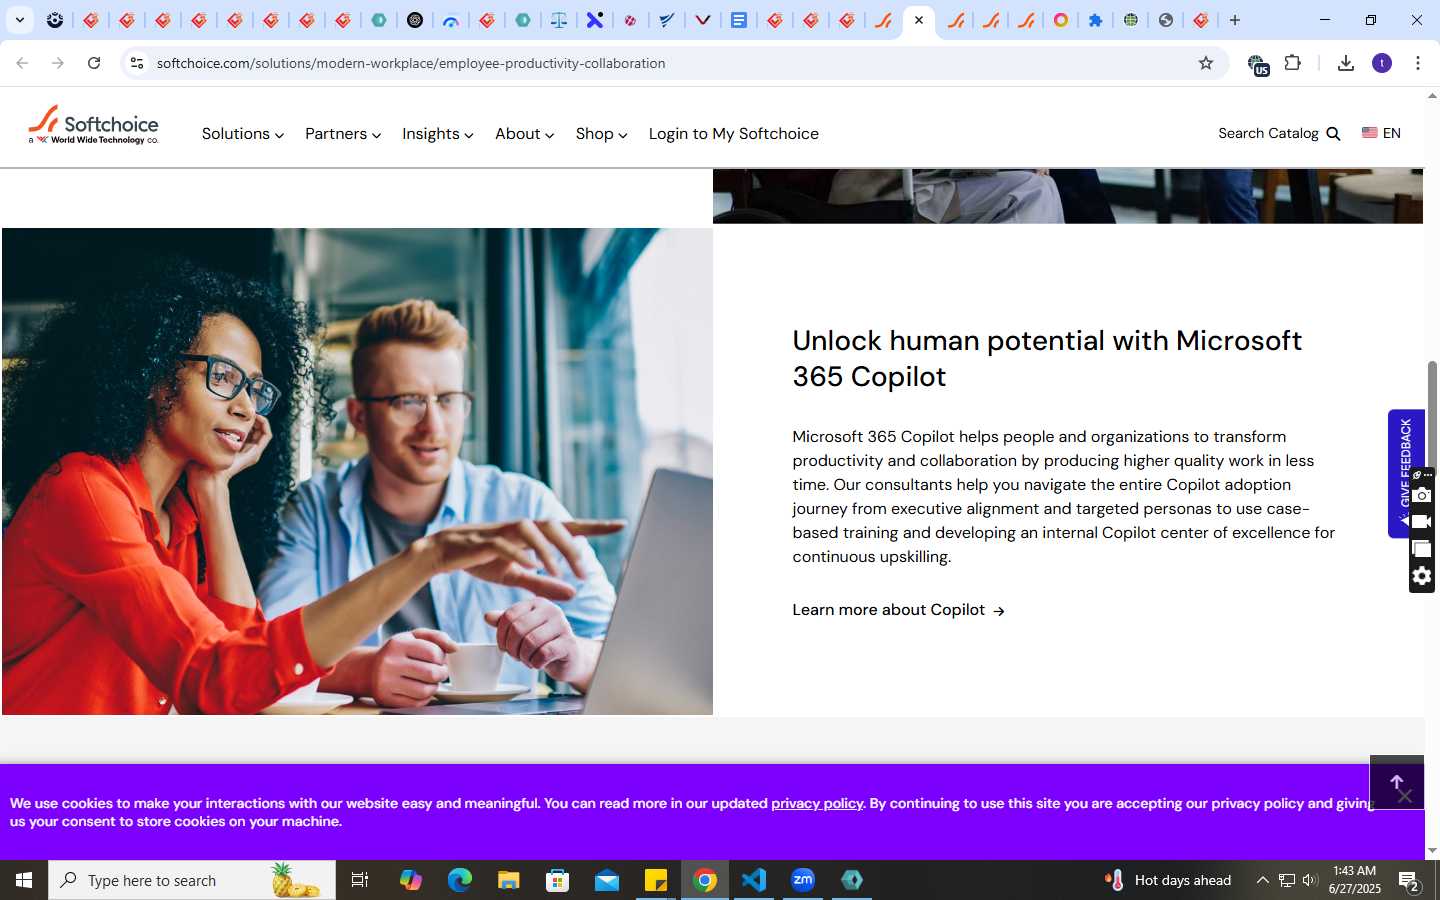
Task: Open the privacy policy link
Action: (x=817, y=803)
